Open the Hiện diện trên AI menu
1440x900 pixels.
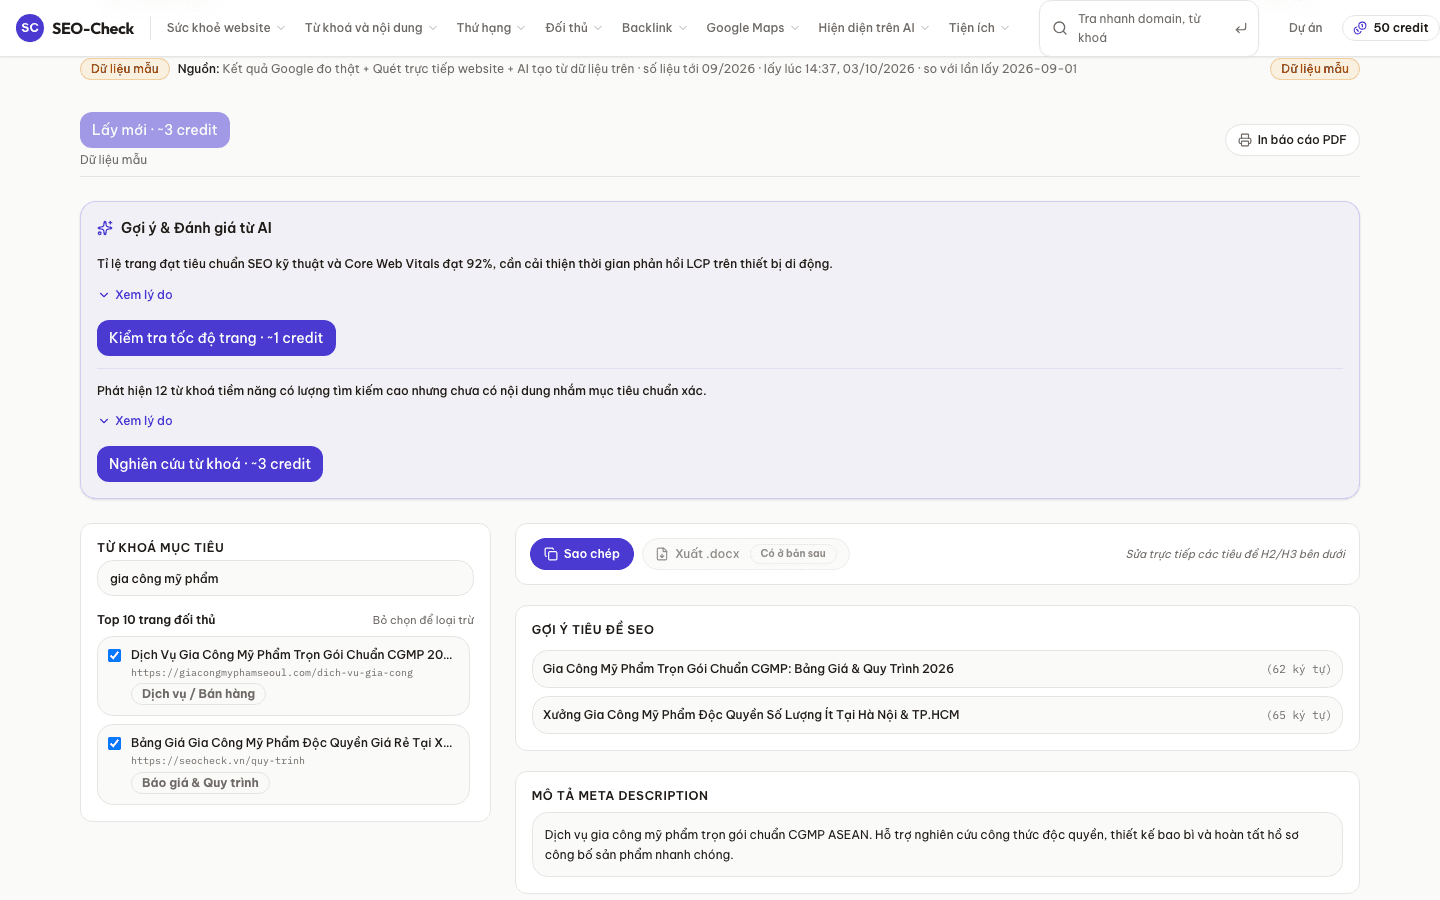click(874, 28)
